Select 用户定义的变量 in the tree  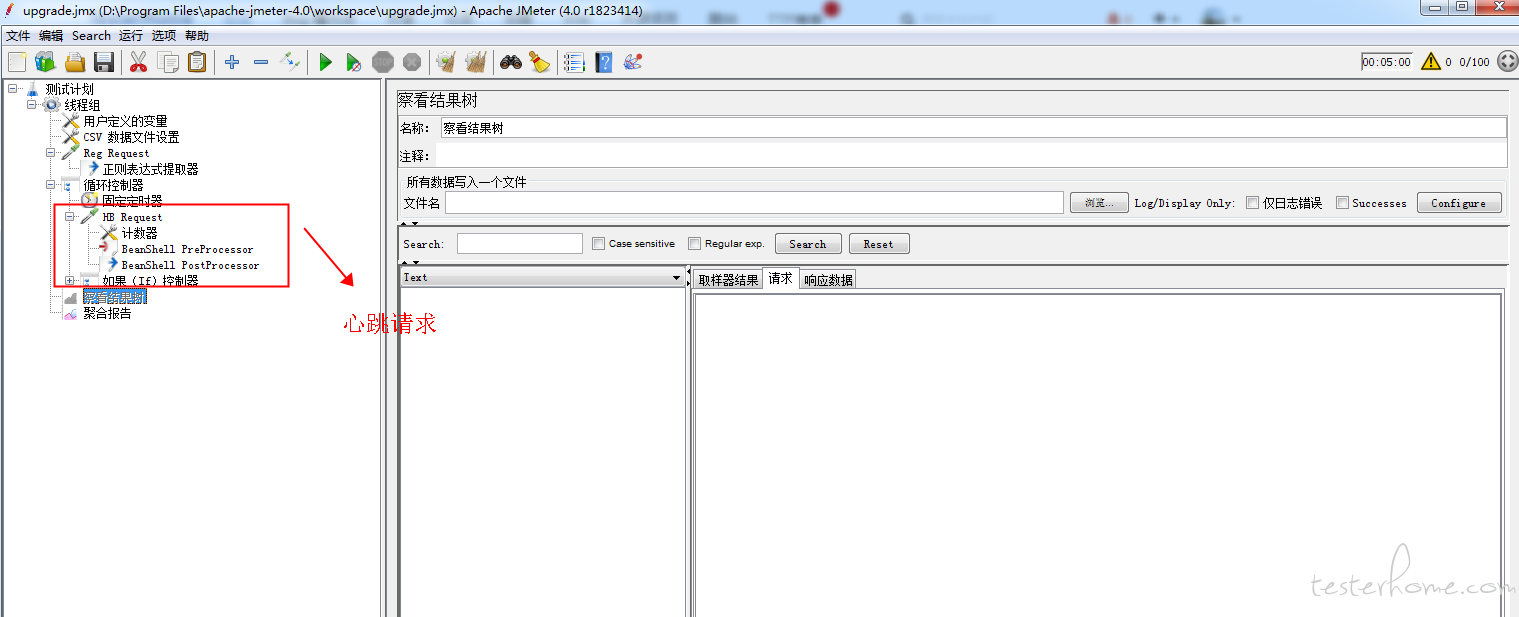(125, 121)
